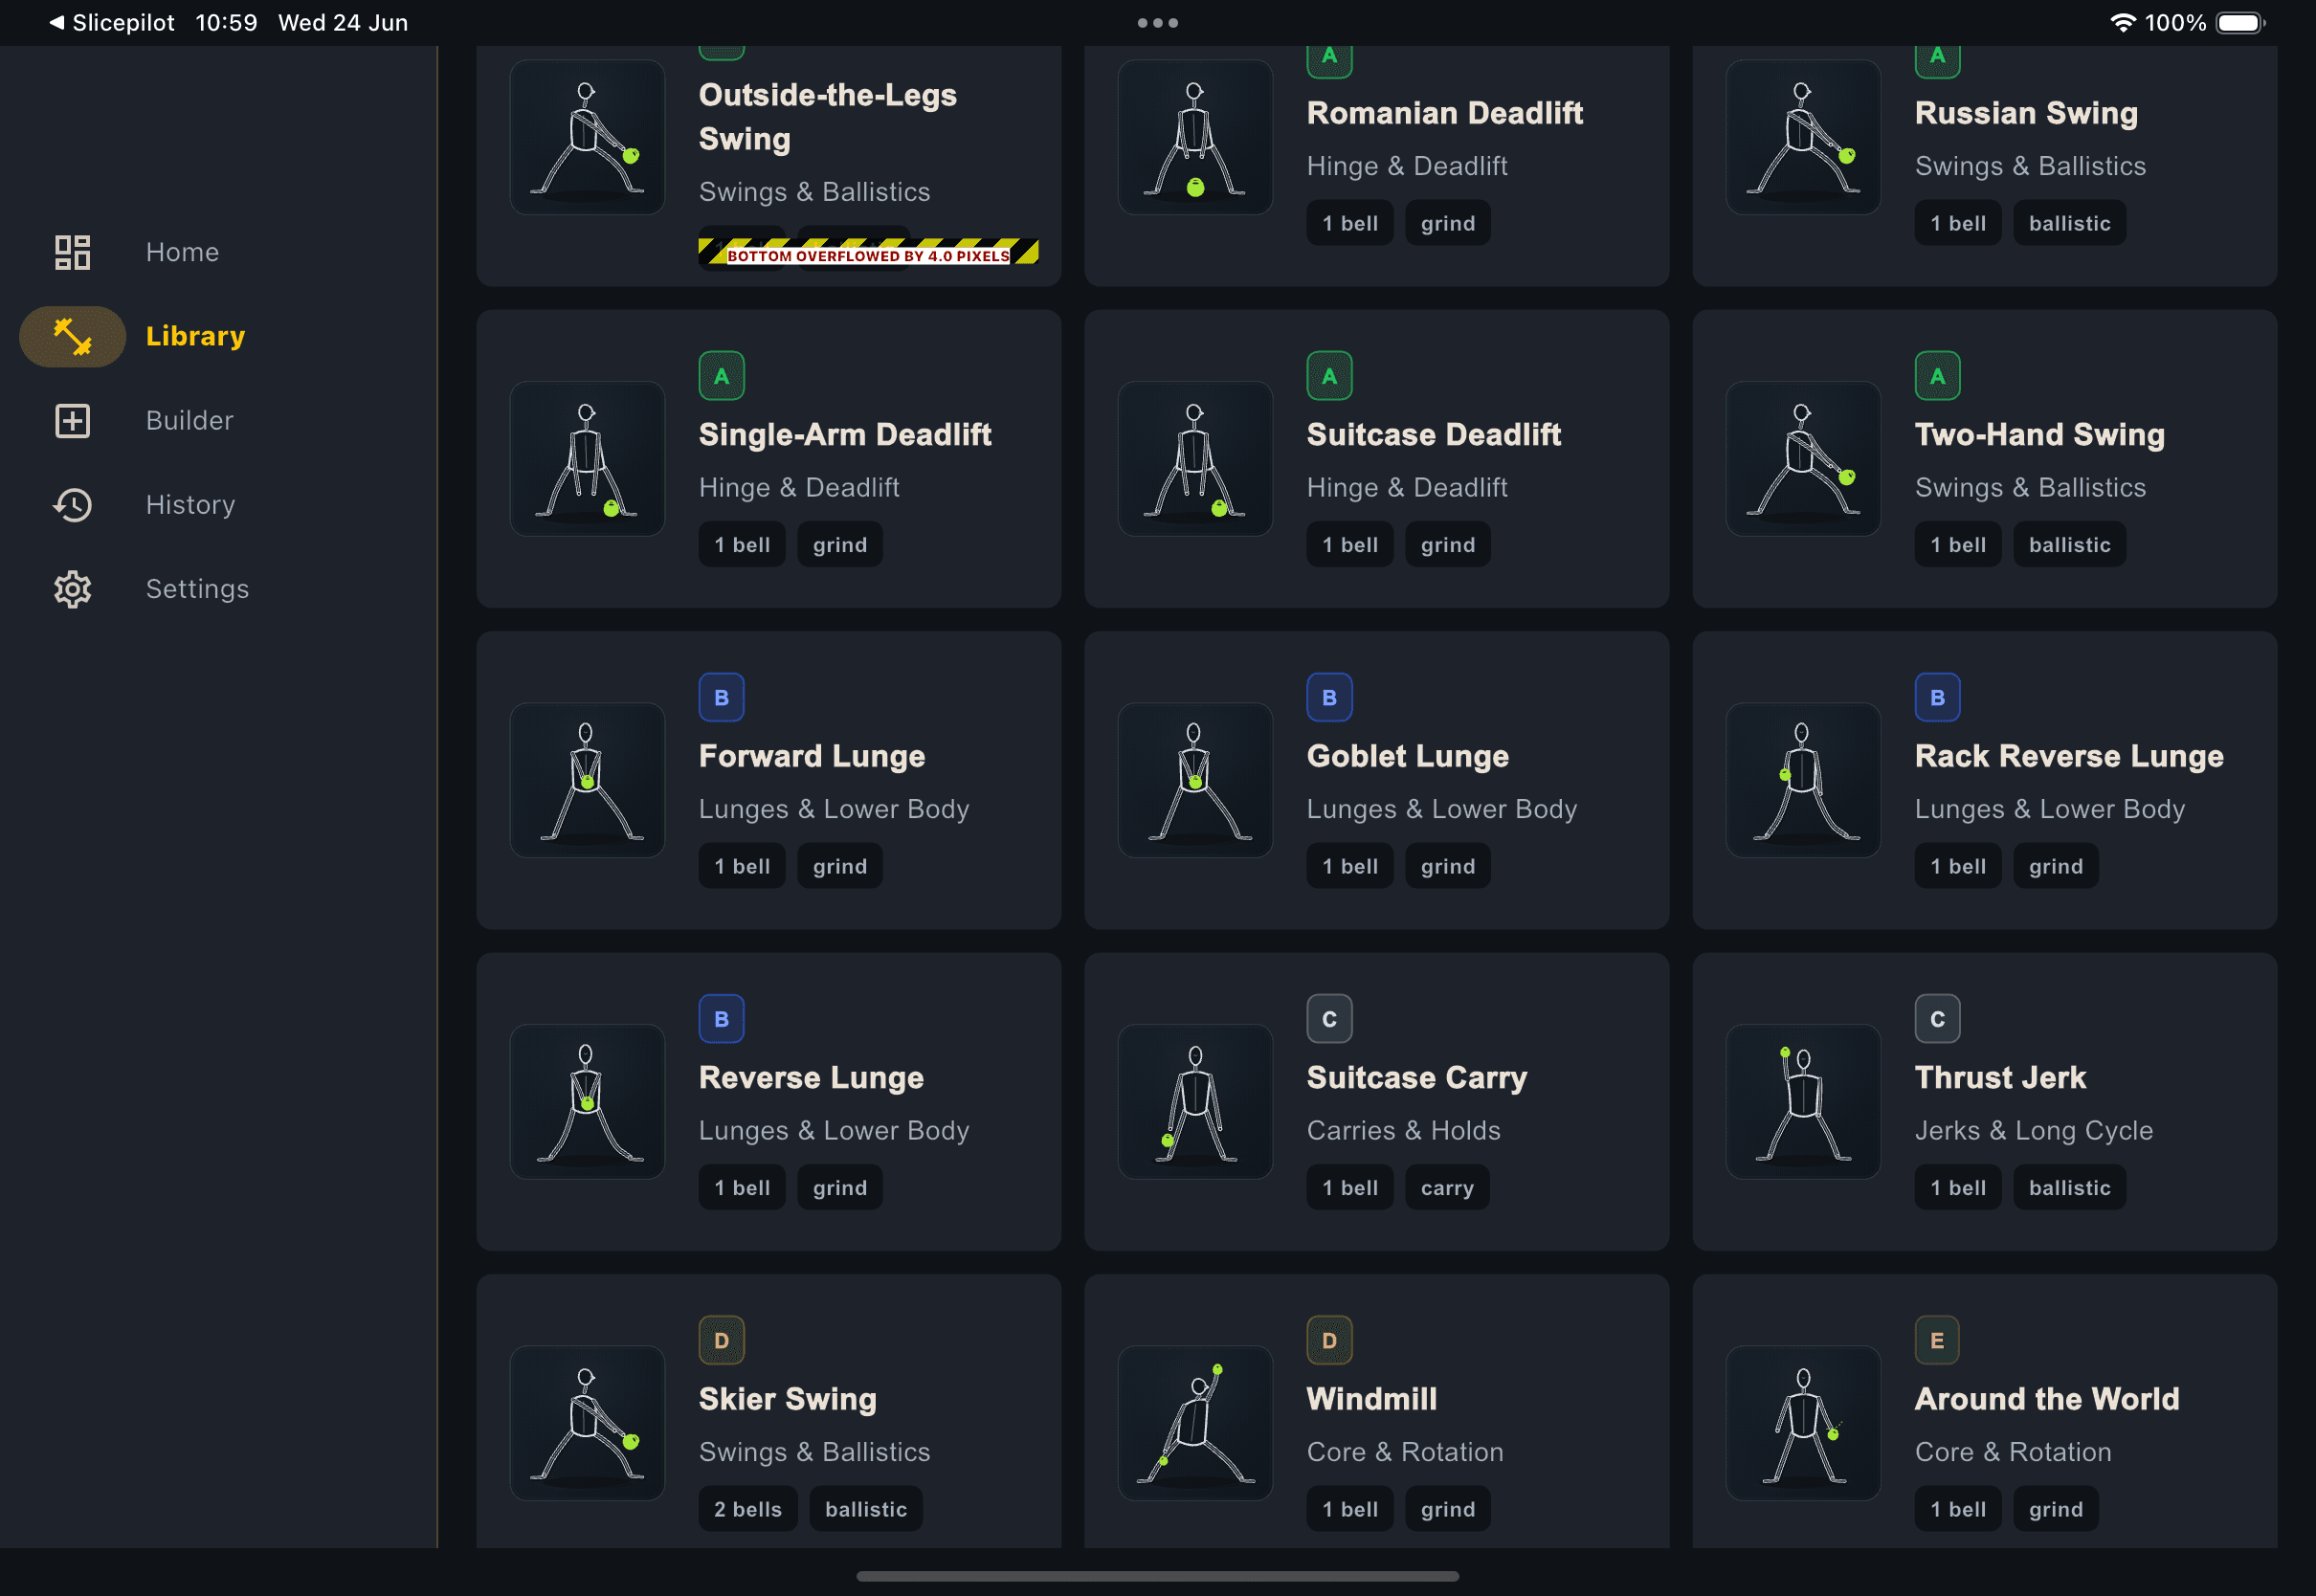Tap the B badge on Goblet Lunge
The height and width of the screenshot is (1596, 2316).
pos(1329,697)
